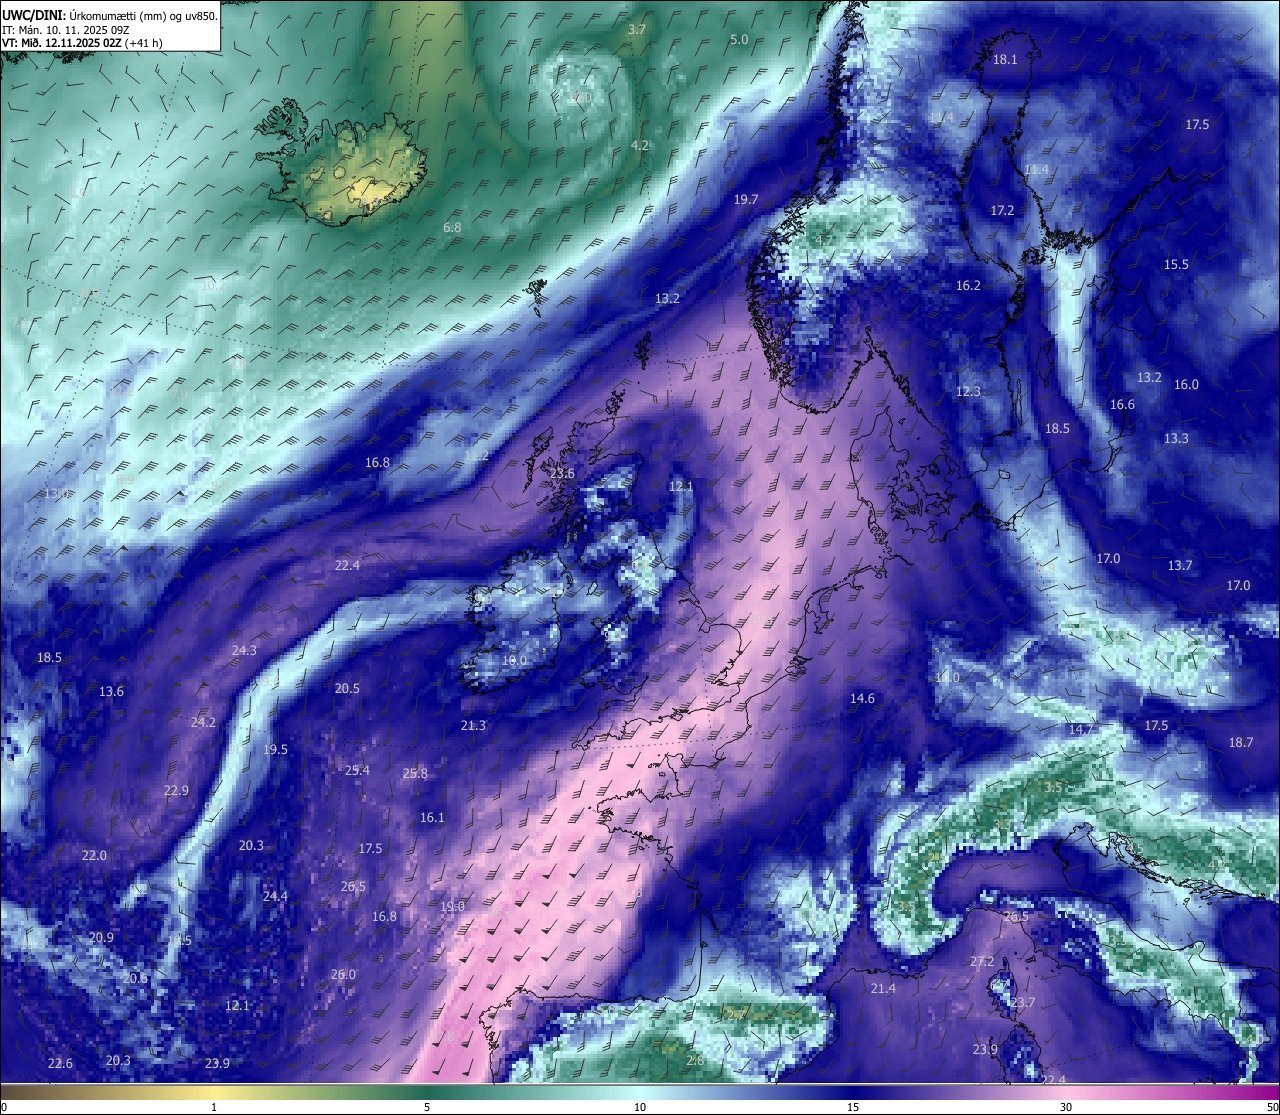The image size is (1280, 1115).
Task: Click the 16.2 value on the map
Action: [968, 285]
